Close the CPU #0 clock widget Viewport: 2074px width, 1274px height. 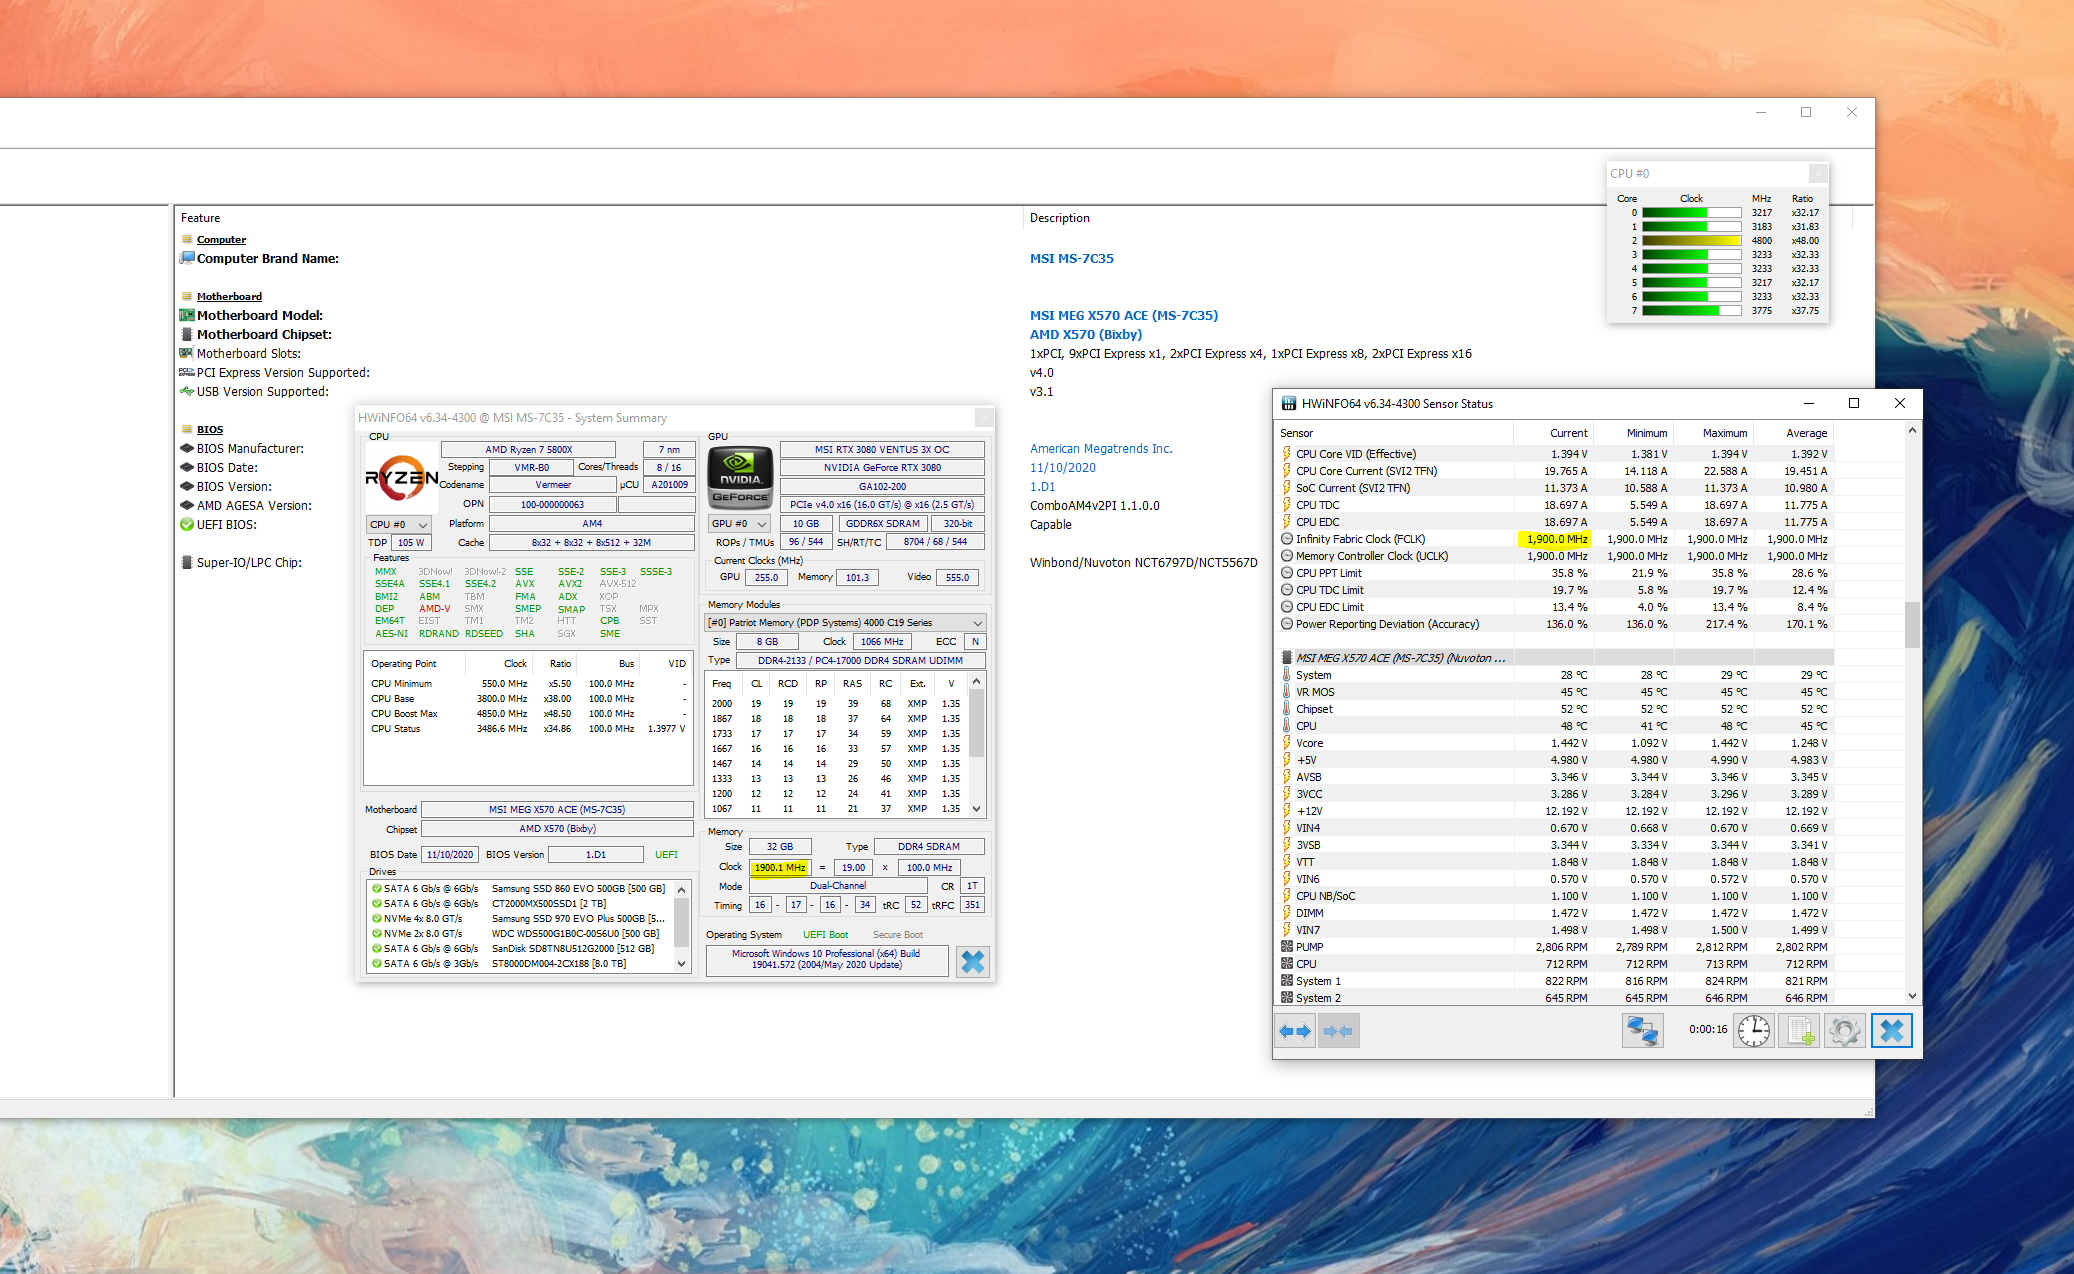click(1818, 173)
